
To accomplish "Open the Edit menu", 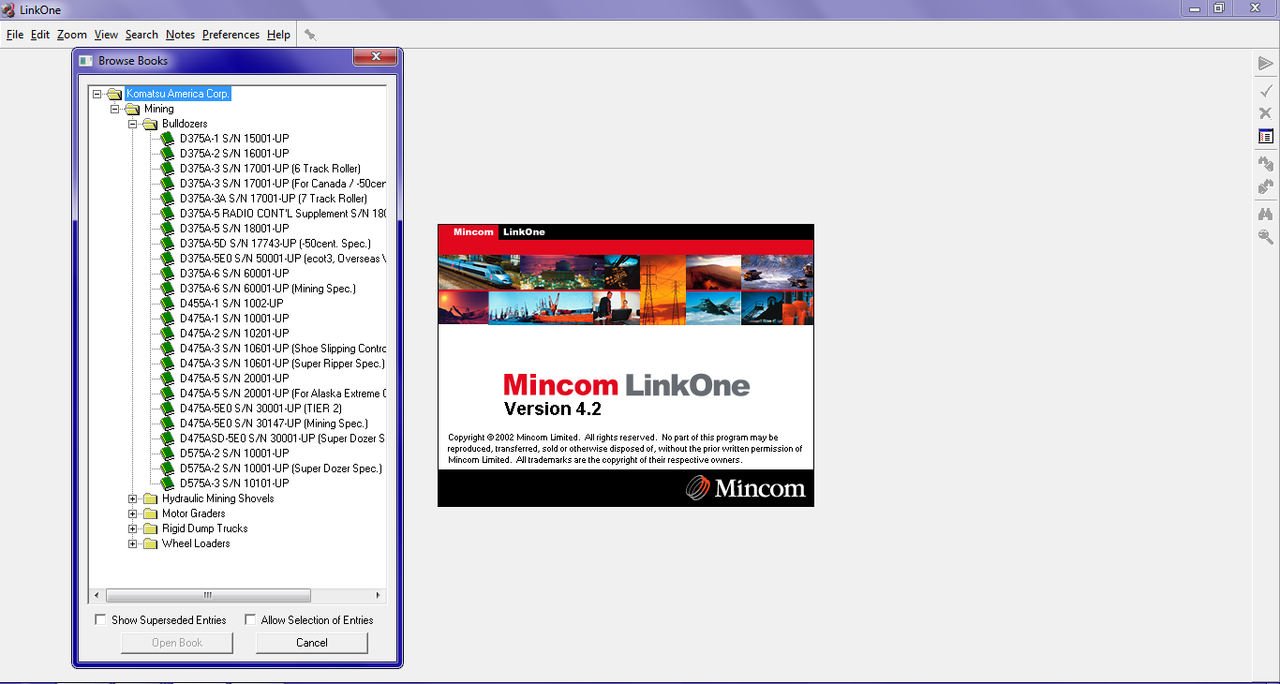I will click(40, 34).
